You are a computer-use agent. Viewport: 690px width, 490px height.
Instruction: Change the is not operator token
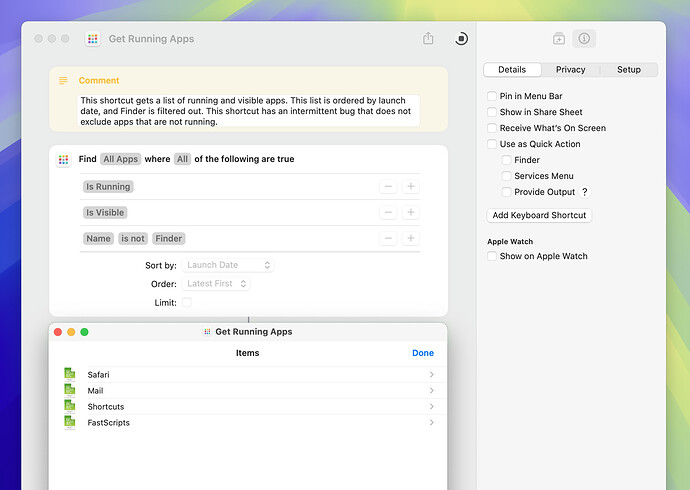tap(133, 238)
